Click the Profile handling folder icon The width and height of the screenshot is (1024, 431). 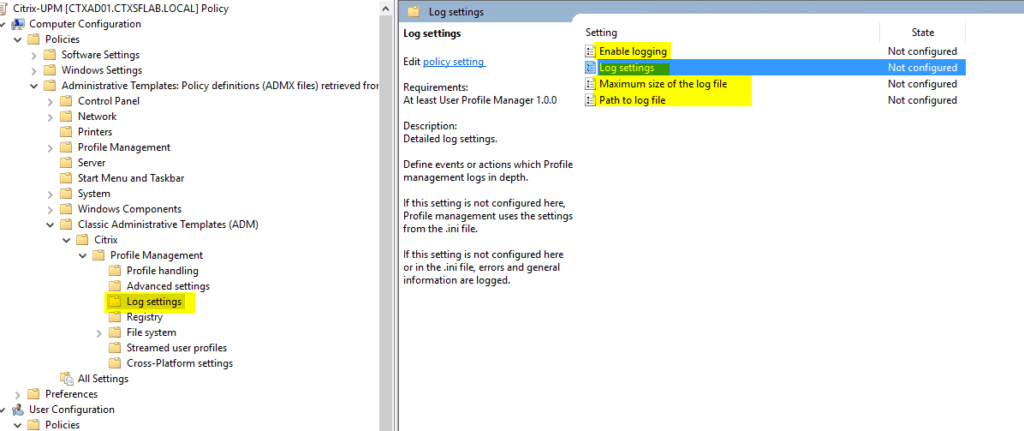(x=115, y=270)
